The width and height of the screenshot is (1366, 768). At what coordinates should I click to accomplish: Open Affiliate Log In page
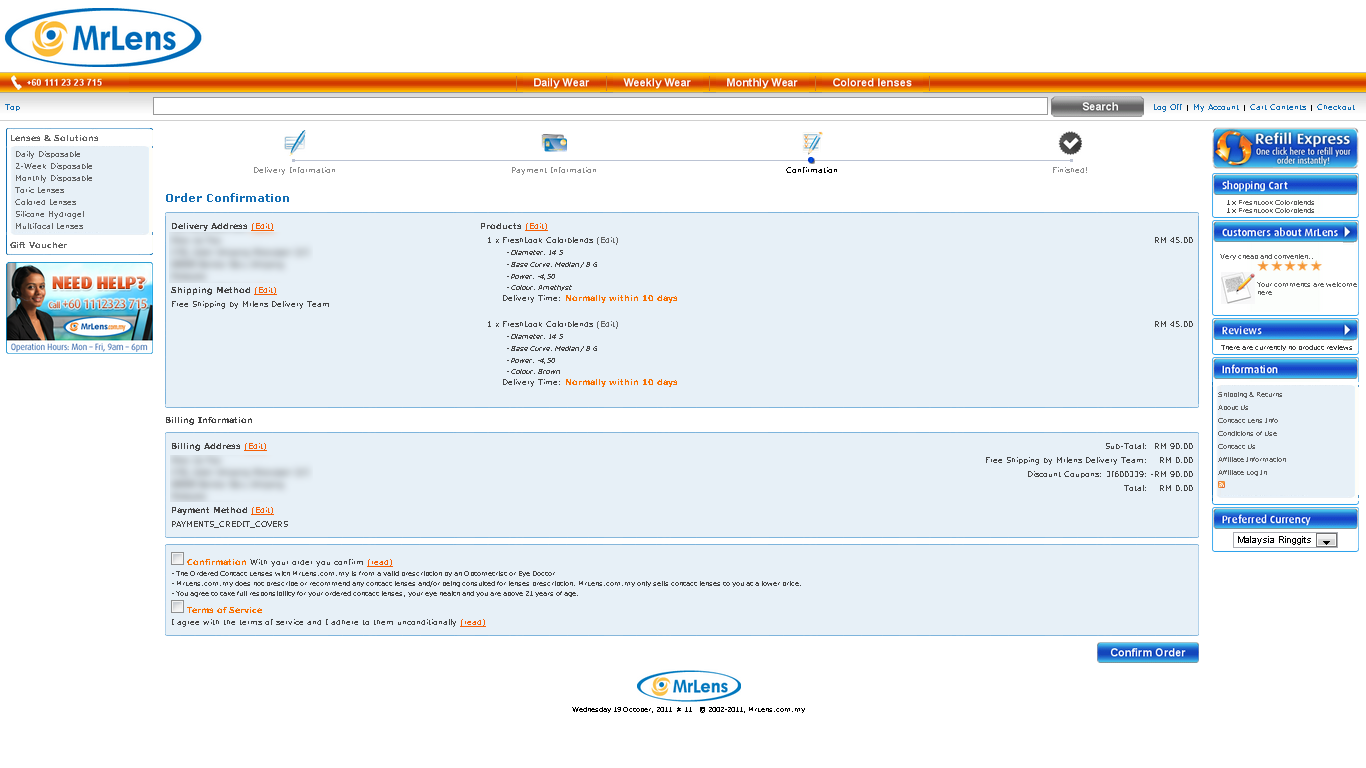1242,473
